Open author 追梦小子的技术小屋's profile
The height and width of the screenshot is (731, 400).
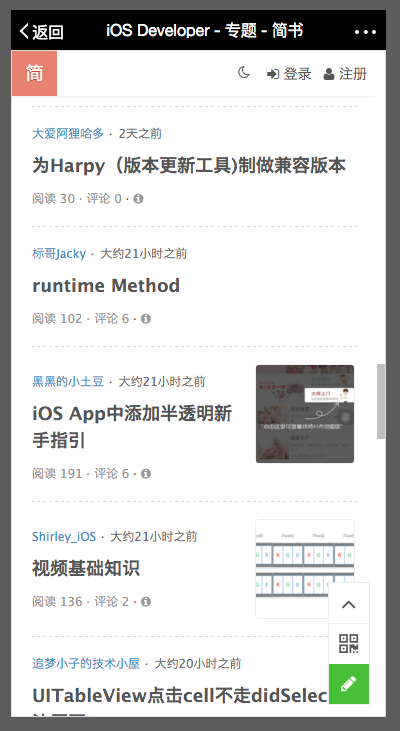(x=86, y=663)
